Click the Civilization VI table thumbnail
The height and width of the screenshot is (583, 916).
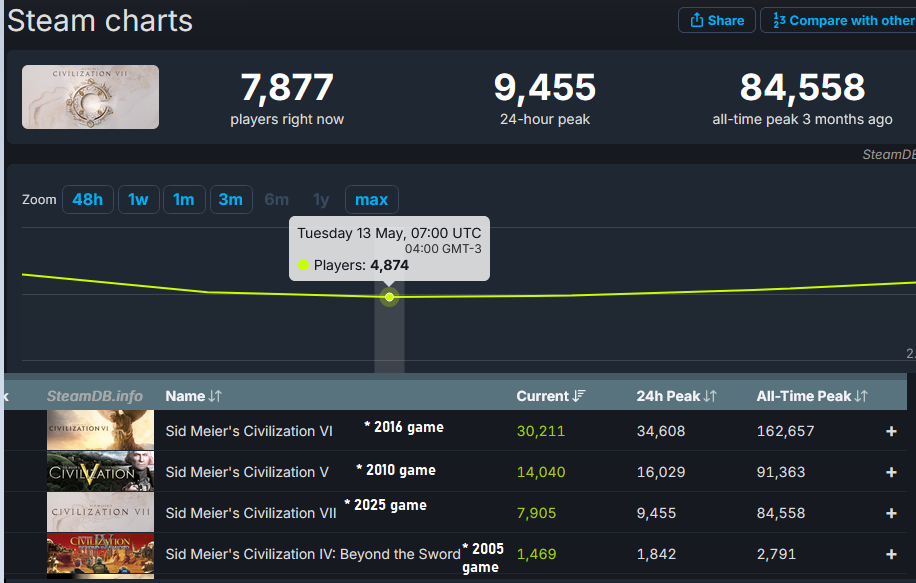[100, 430]
